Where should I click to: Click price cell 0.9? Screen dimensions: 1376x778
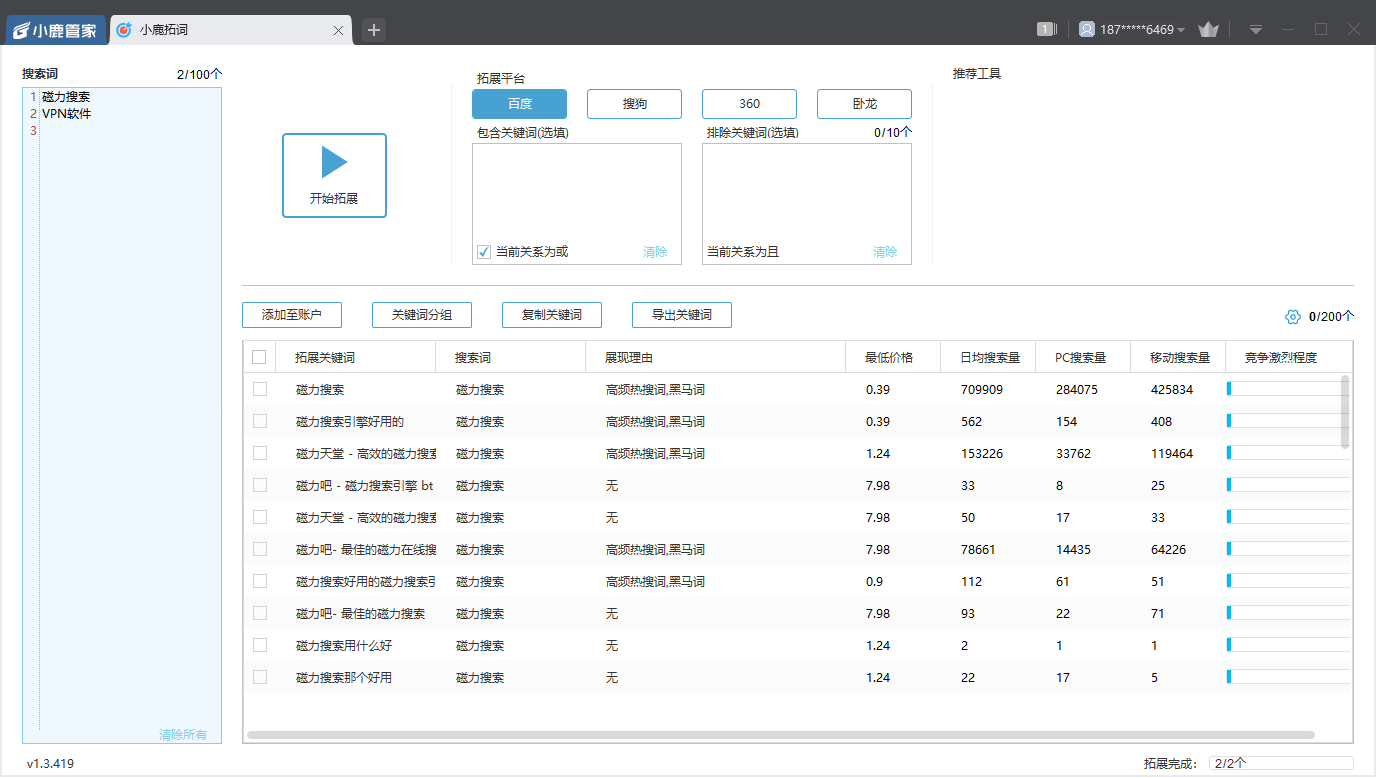pos(874,581)
